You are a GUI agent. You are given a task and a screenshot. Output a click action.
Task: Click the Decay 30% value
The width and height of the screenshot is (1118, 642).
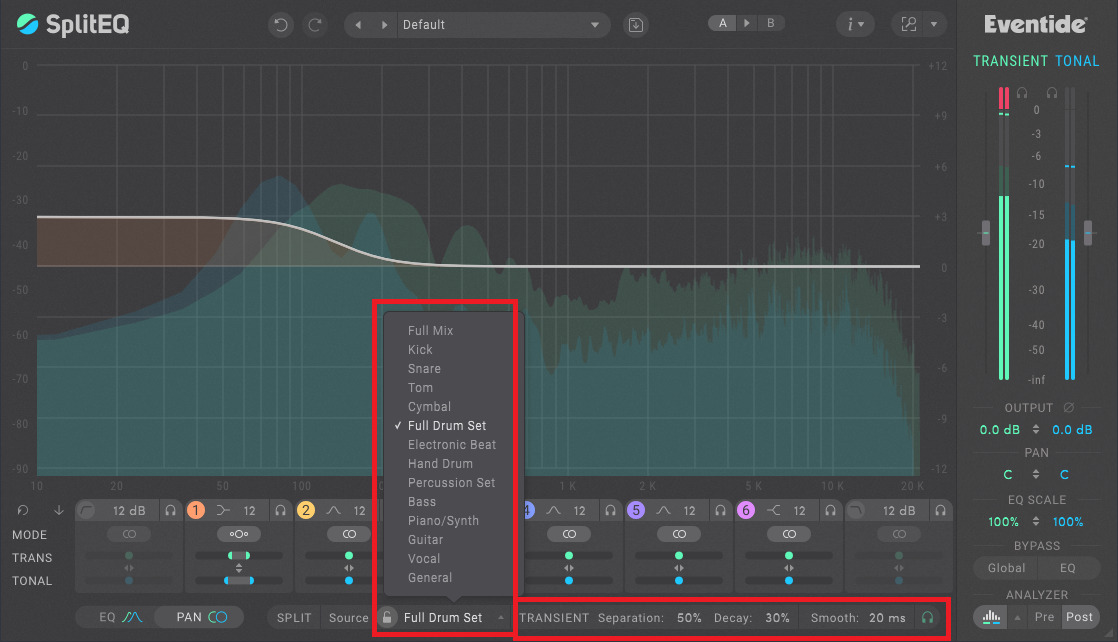click(x=777, y=618)
